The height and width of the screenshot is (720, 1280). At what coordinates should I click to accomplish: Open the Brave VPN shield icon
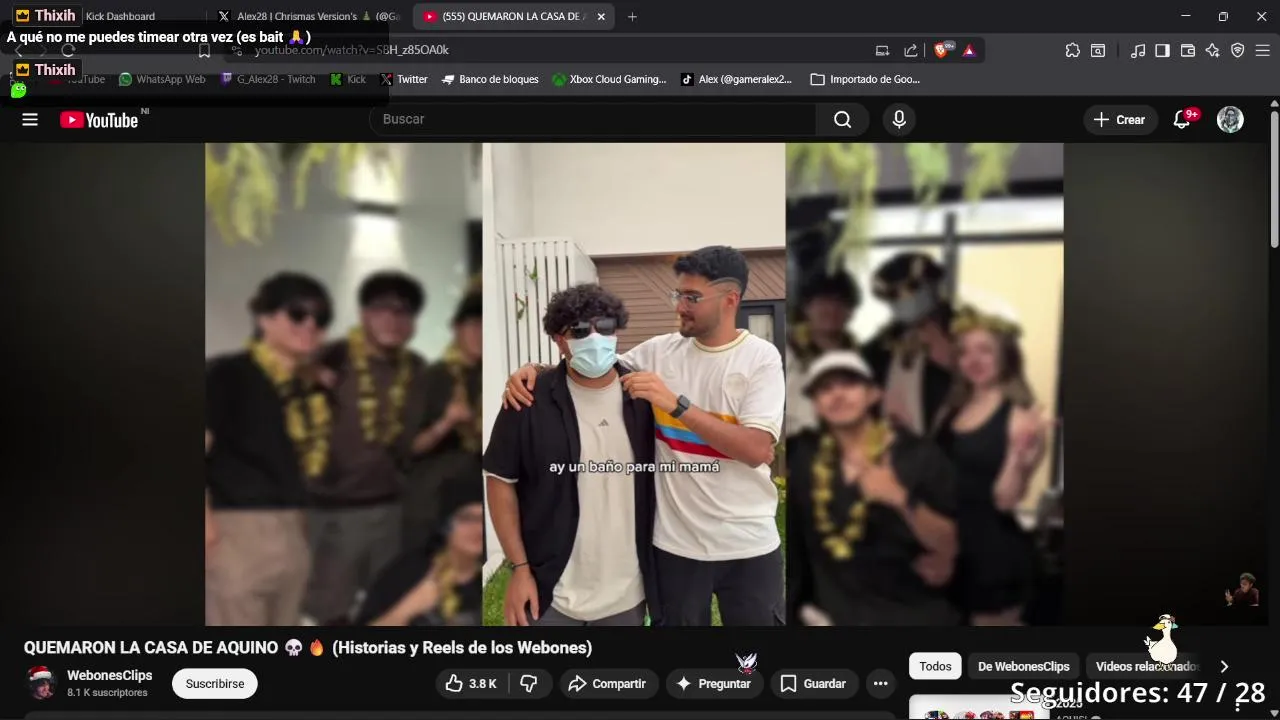point(1237,50)
